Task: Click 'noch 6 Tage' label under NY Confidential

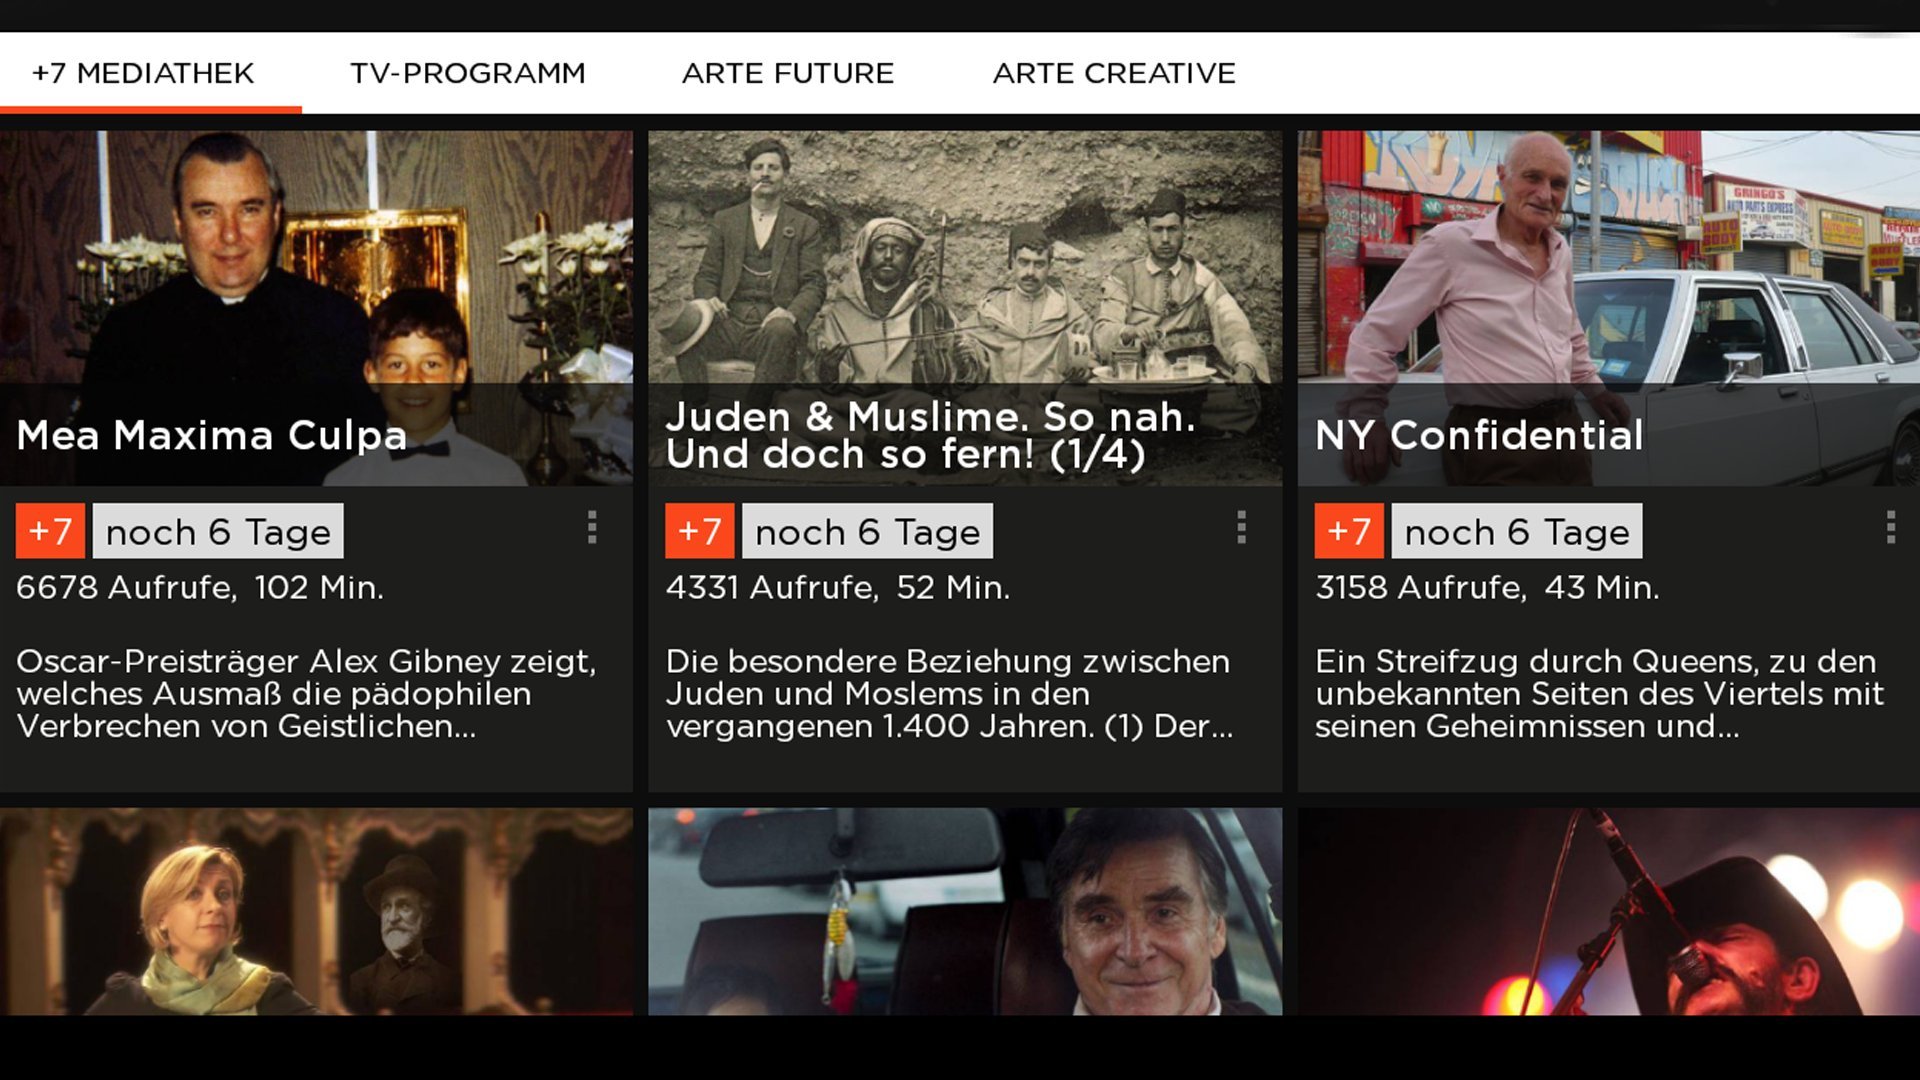Action: pos(1516,531)
